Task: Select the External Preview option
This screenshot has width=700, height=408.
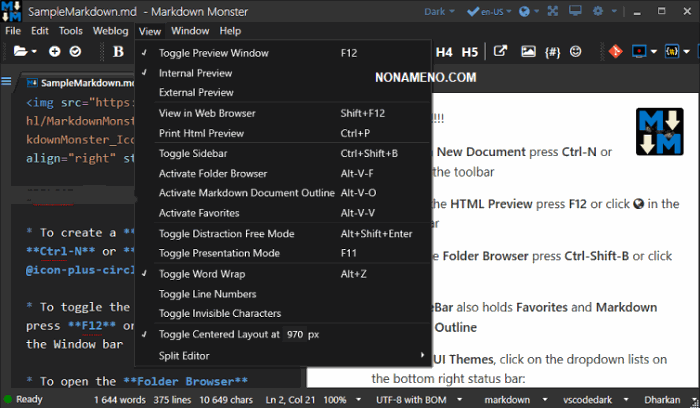Action: (196, 93)
